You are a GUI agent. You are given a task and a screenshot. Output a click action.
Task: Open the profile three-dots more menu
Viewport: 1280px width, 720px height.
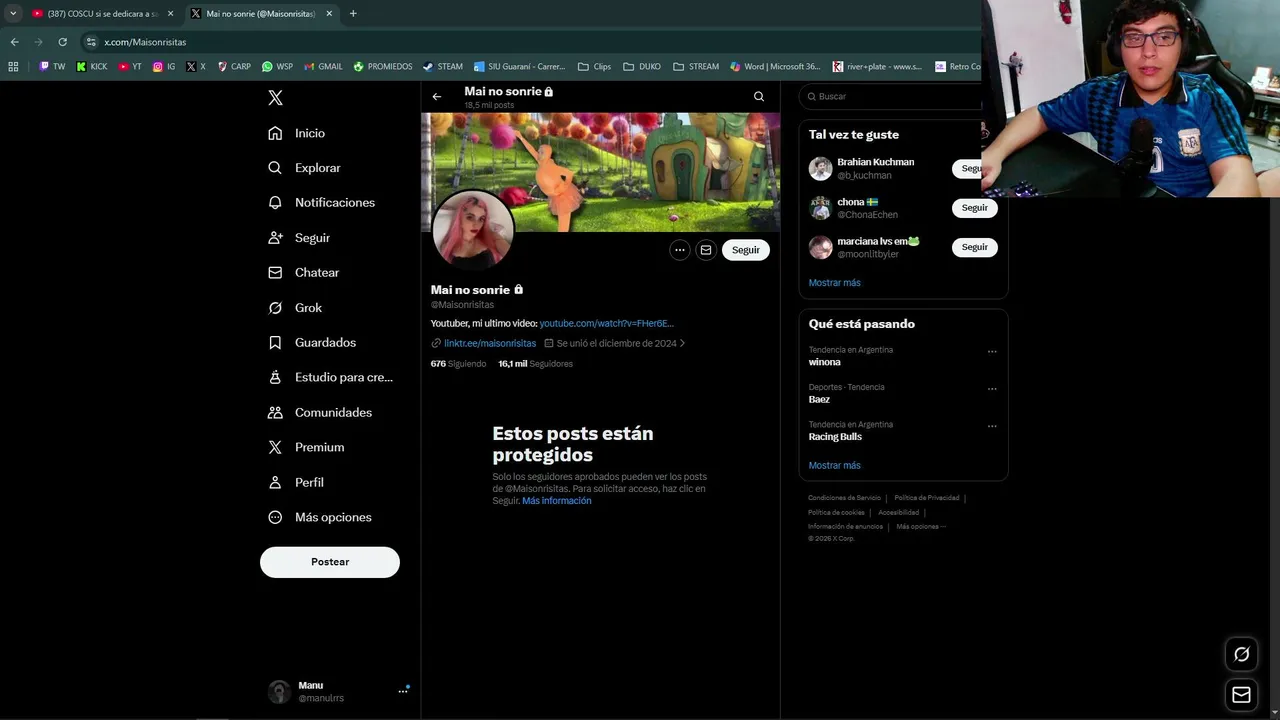pyautogui.click(x=680, y=250)
